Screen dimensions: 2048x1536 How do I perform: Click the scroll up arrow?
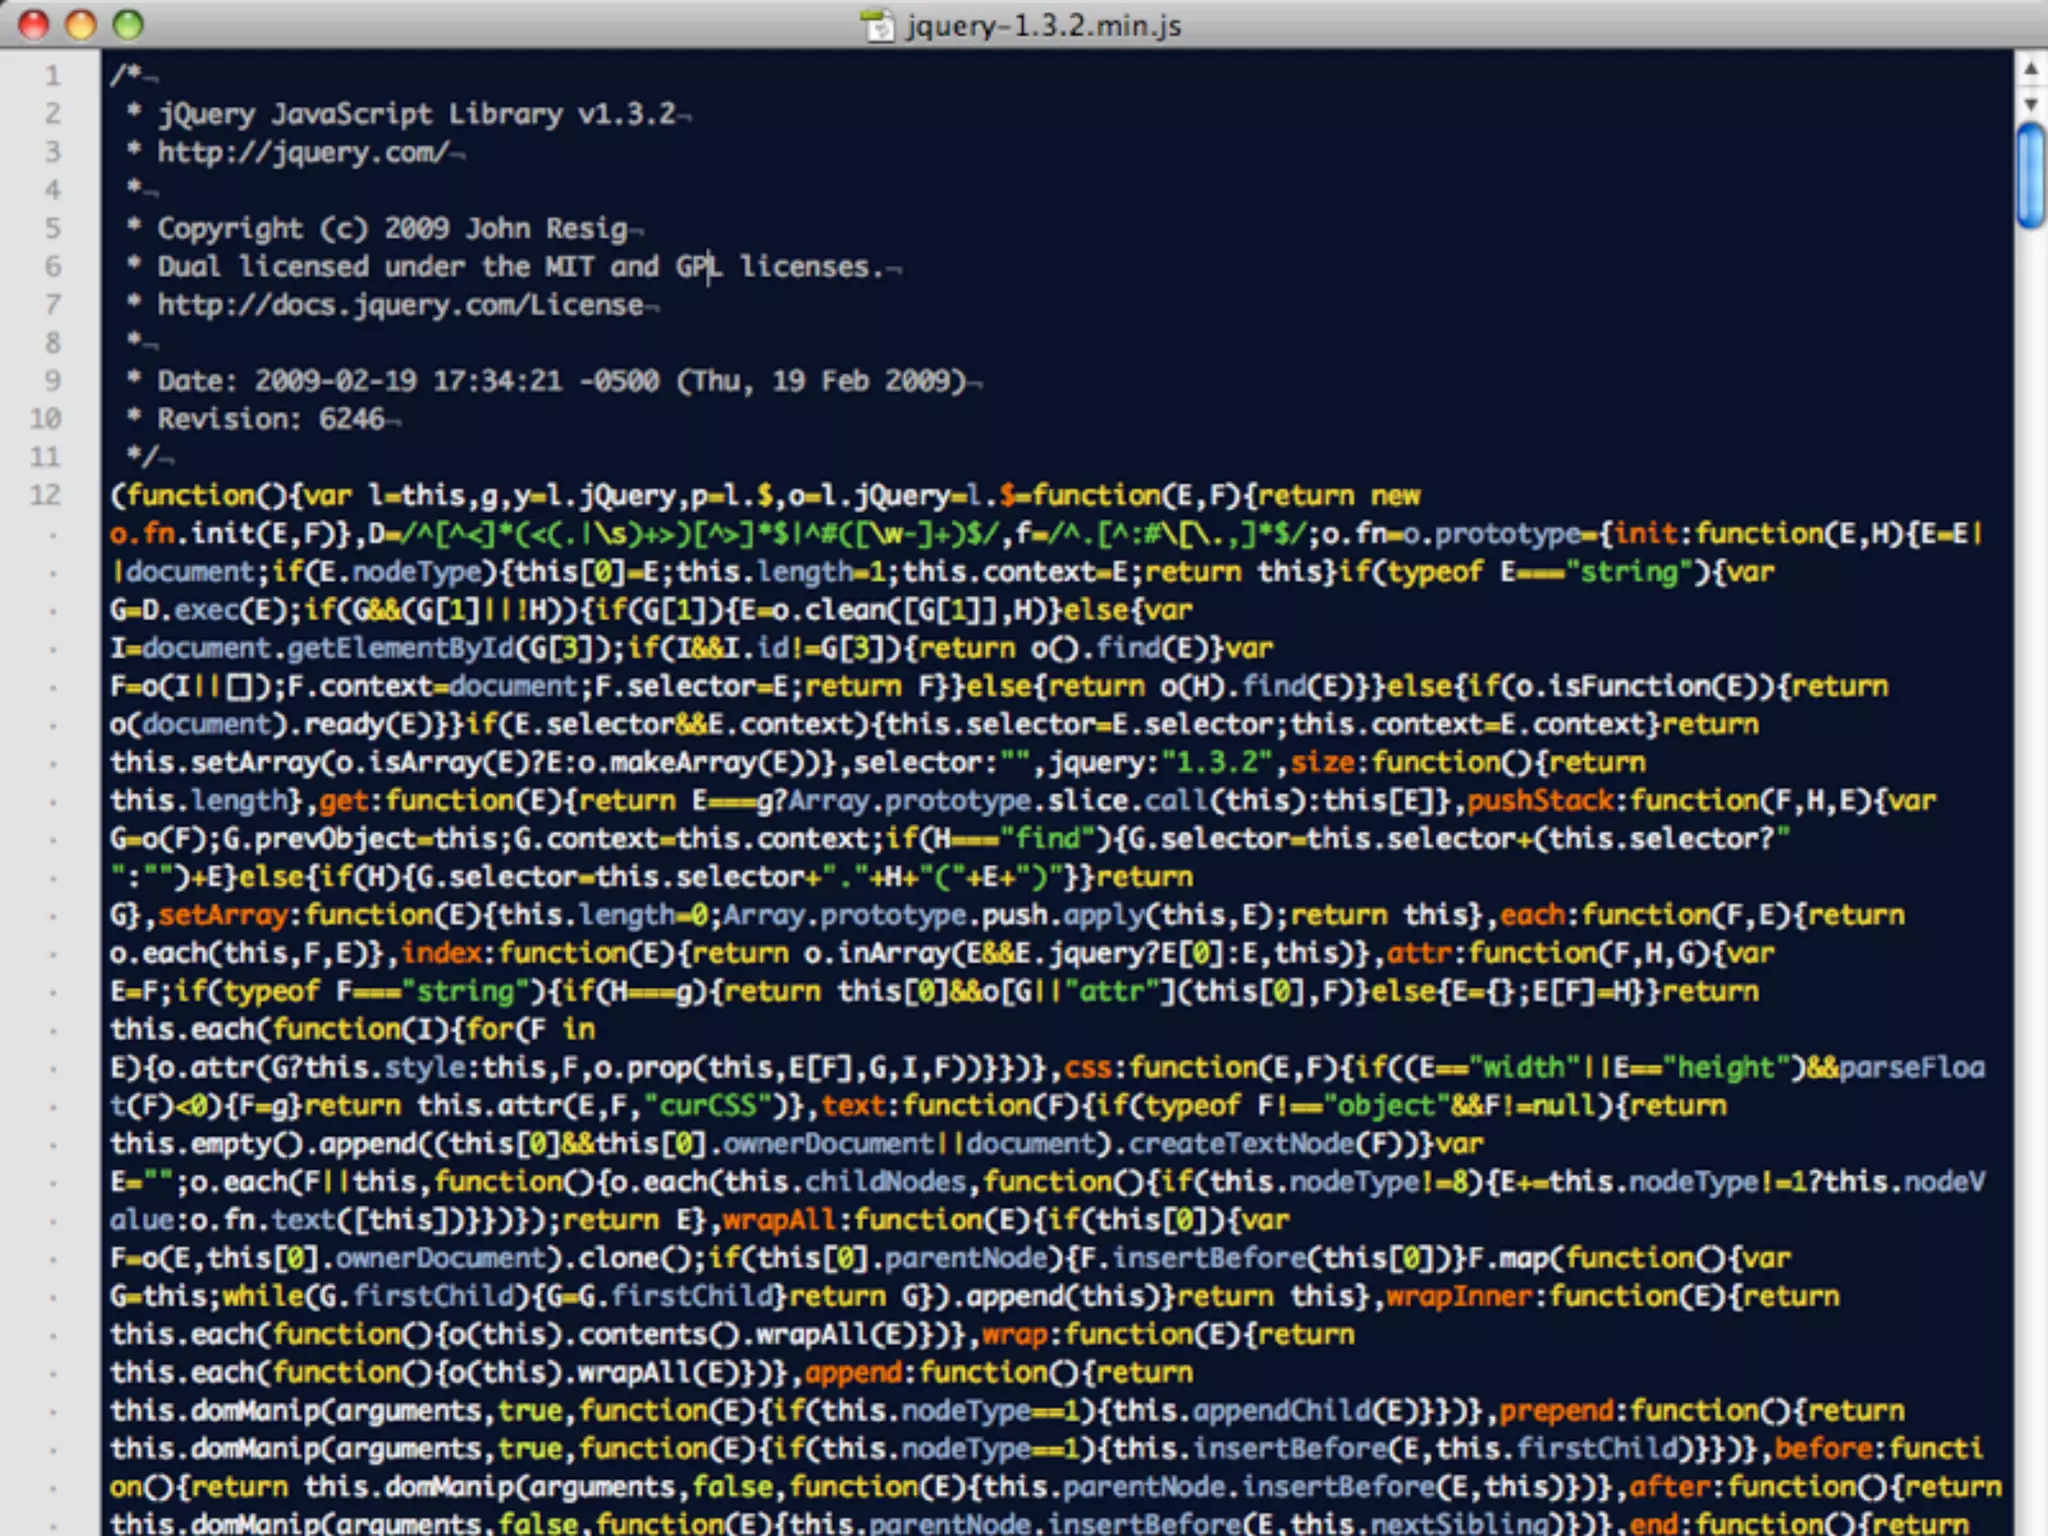click(x=2031, y=69)
